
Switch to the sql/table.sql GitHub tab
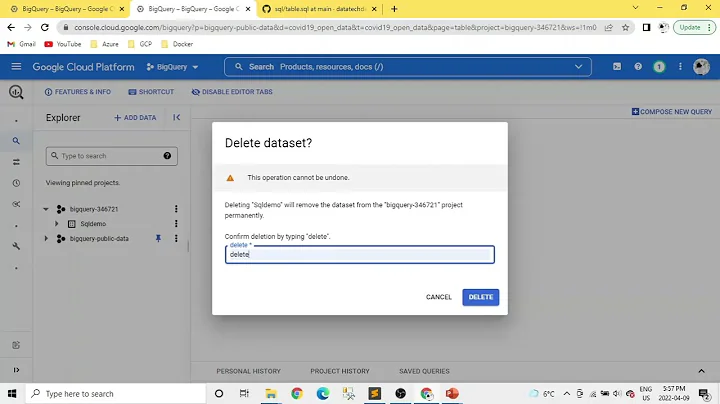click(320, 9)
